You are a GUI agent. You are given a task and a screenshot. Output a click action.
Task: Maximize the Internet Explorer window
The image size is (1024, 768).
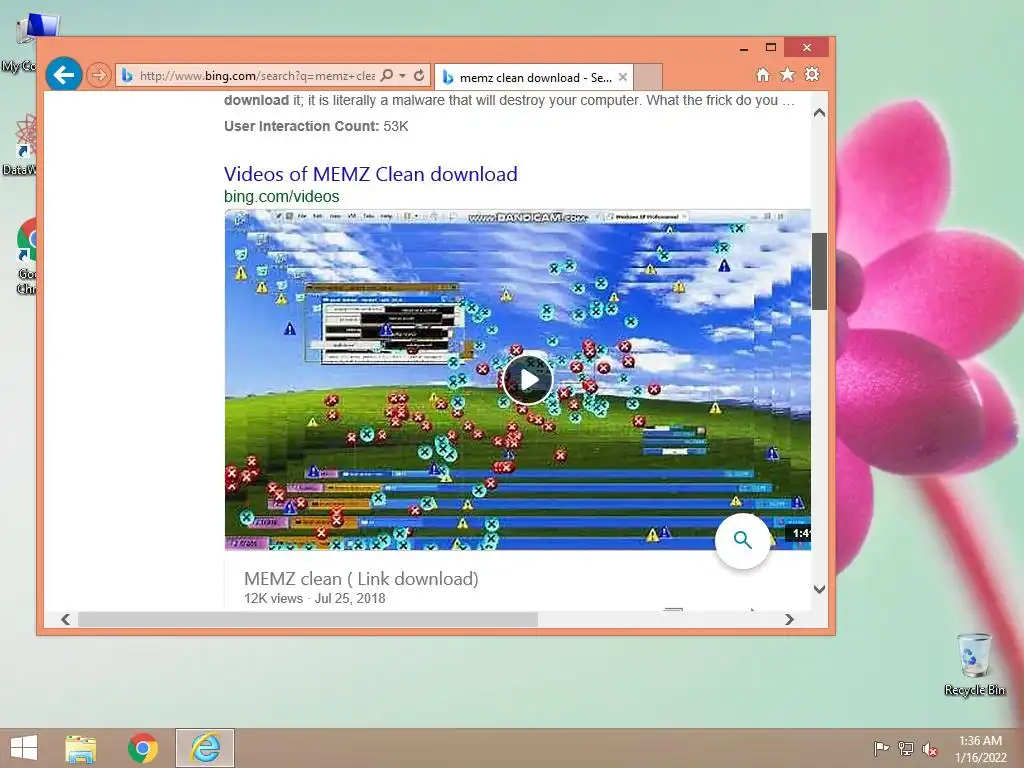(771, 48)
